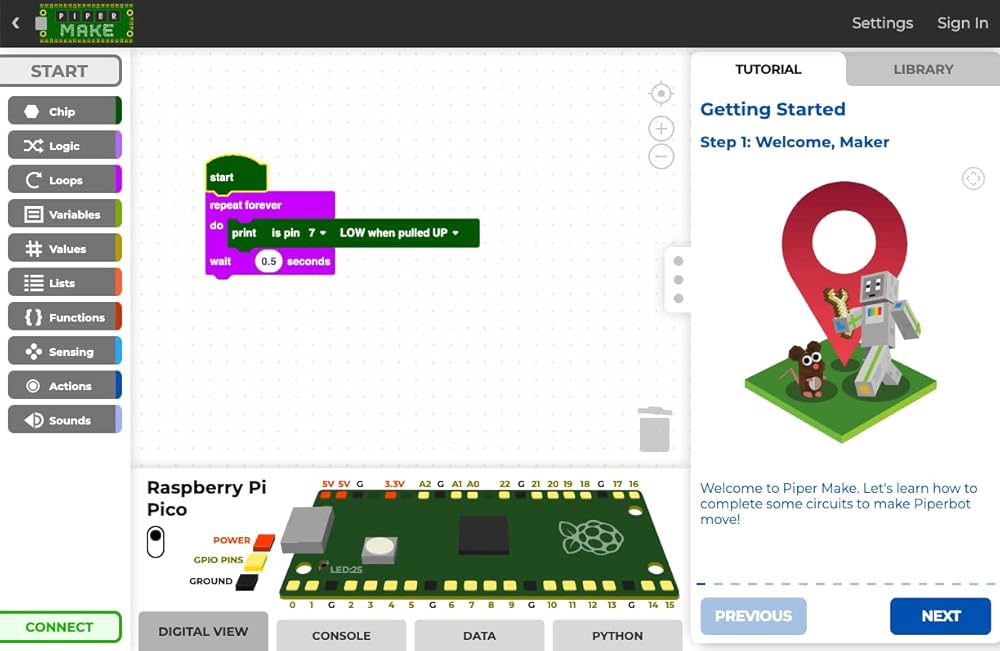
Task: Zoom out of the block workspace
Action: pyautogui.click(x=660, y=156)
